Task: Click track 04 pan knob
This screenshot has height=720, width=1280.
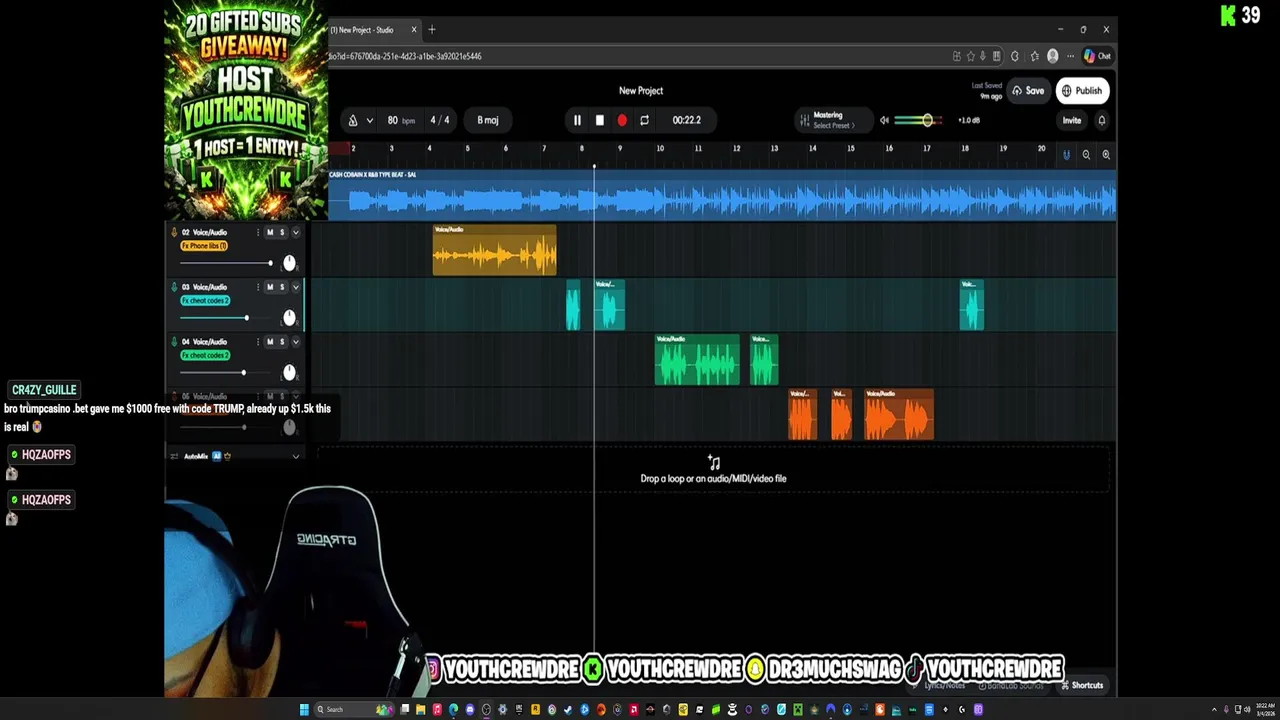Action: [289, 373]
